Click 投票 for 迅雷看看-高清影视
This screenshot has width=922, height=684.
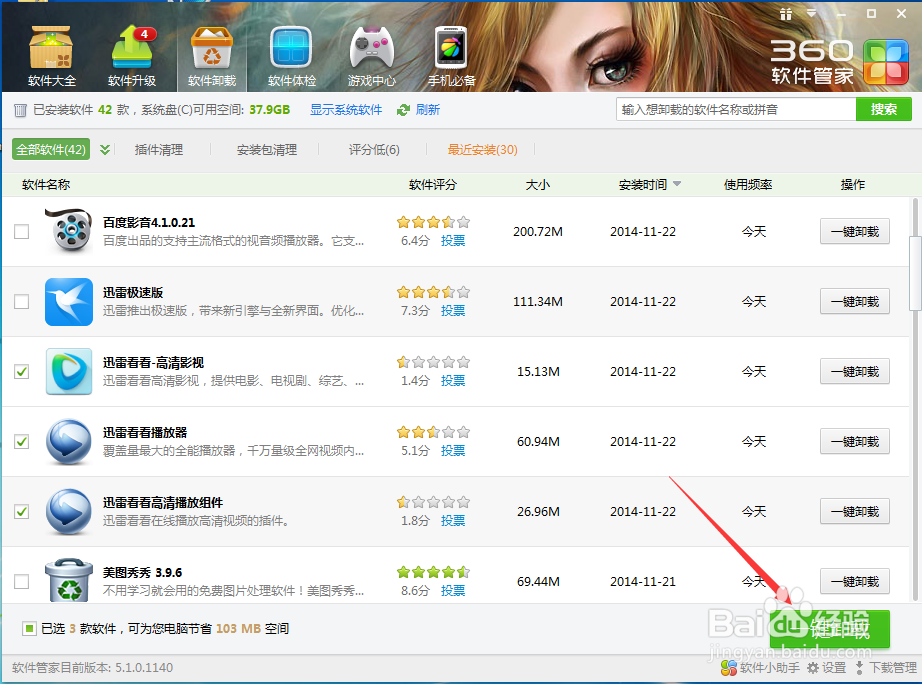point(453,381)
